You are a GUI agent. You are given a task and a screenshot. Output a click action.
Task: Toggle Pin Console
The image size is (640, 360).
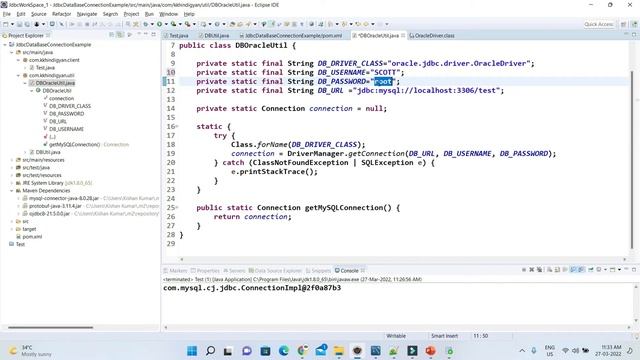[591, 270]
